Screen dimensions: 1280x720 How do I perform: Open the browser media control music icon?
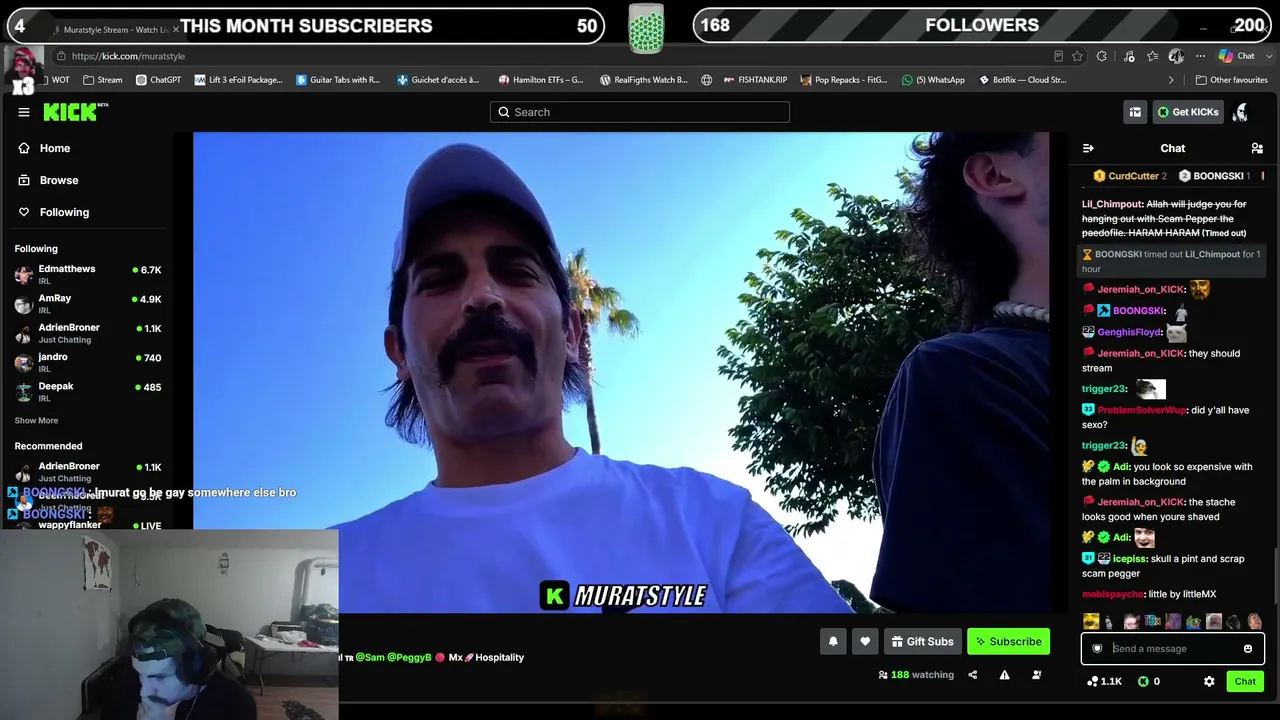click(x=1129, y=56)
